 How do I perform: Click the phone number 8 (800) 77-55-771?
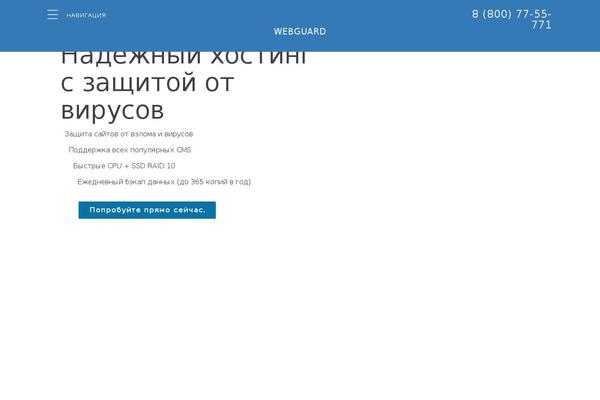coord(512,20)
